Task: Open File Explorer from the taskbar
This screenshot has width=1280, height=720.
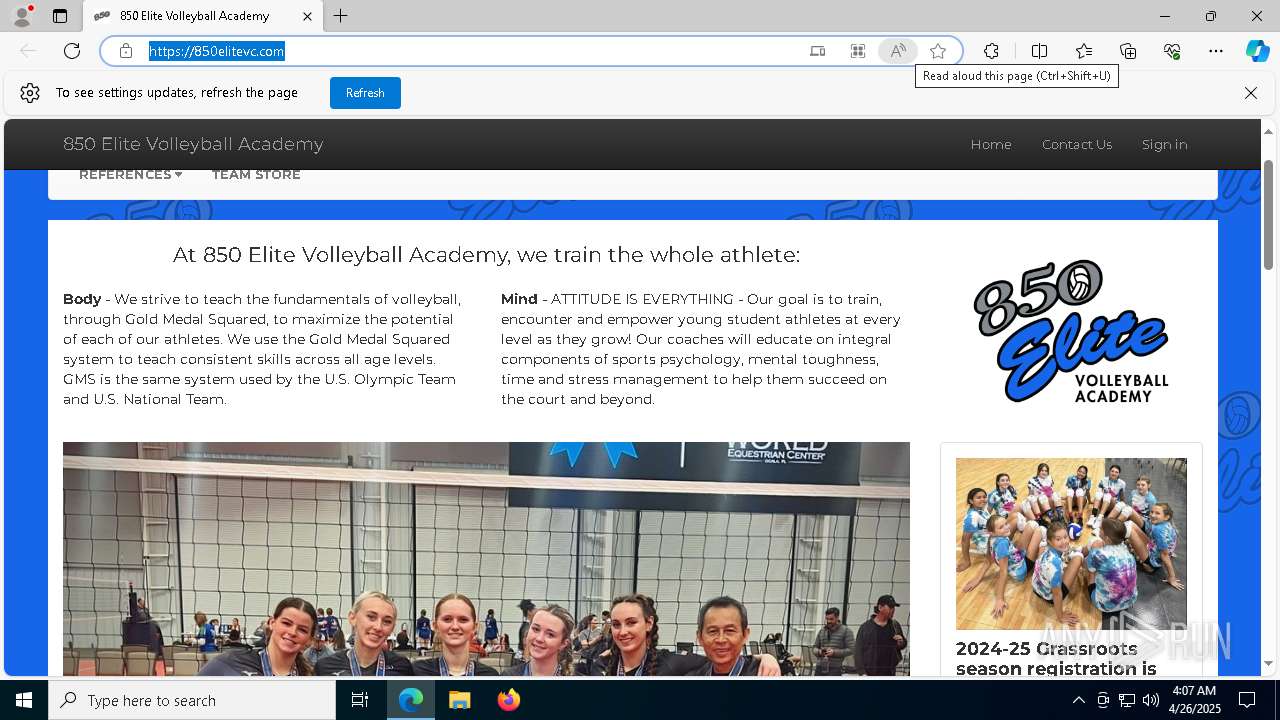Action: pos(459,700)
